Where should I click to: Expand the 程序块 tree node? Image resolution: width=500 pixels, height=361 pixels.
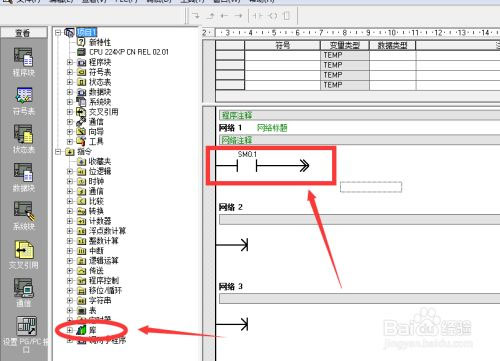tap(69, 62)
